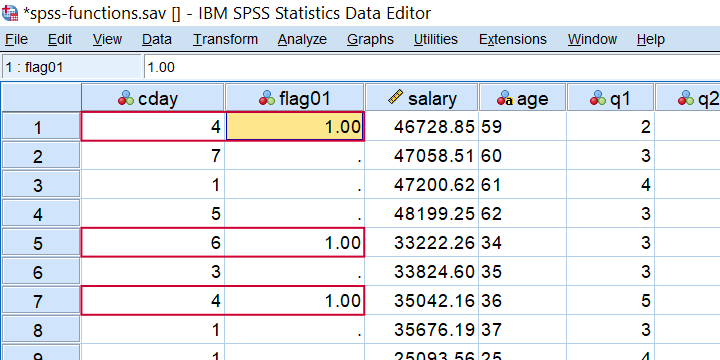Screen dimensions: 720x360
Task: Click the string nominal icon of age column
Action: click(x=505, y=98)
